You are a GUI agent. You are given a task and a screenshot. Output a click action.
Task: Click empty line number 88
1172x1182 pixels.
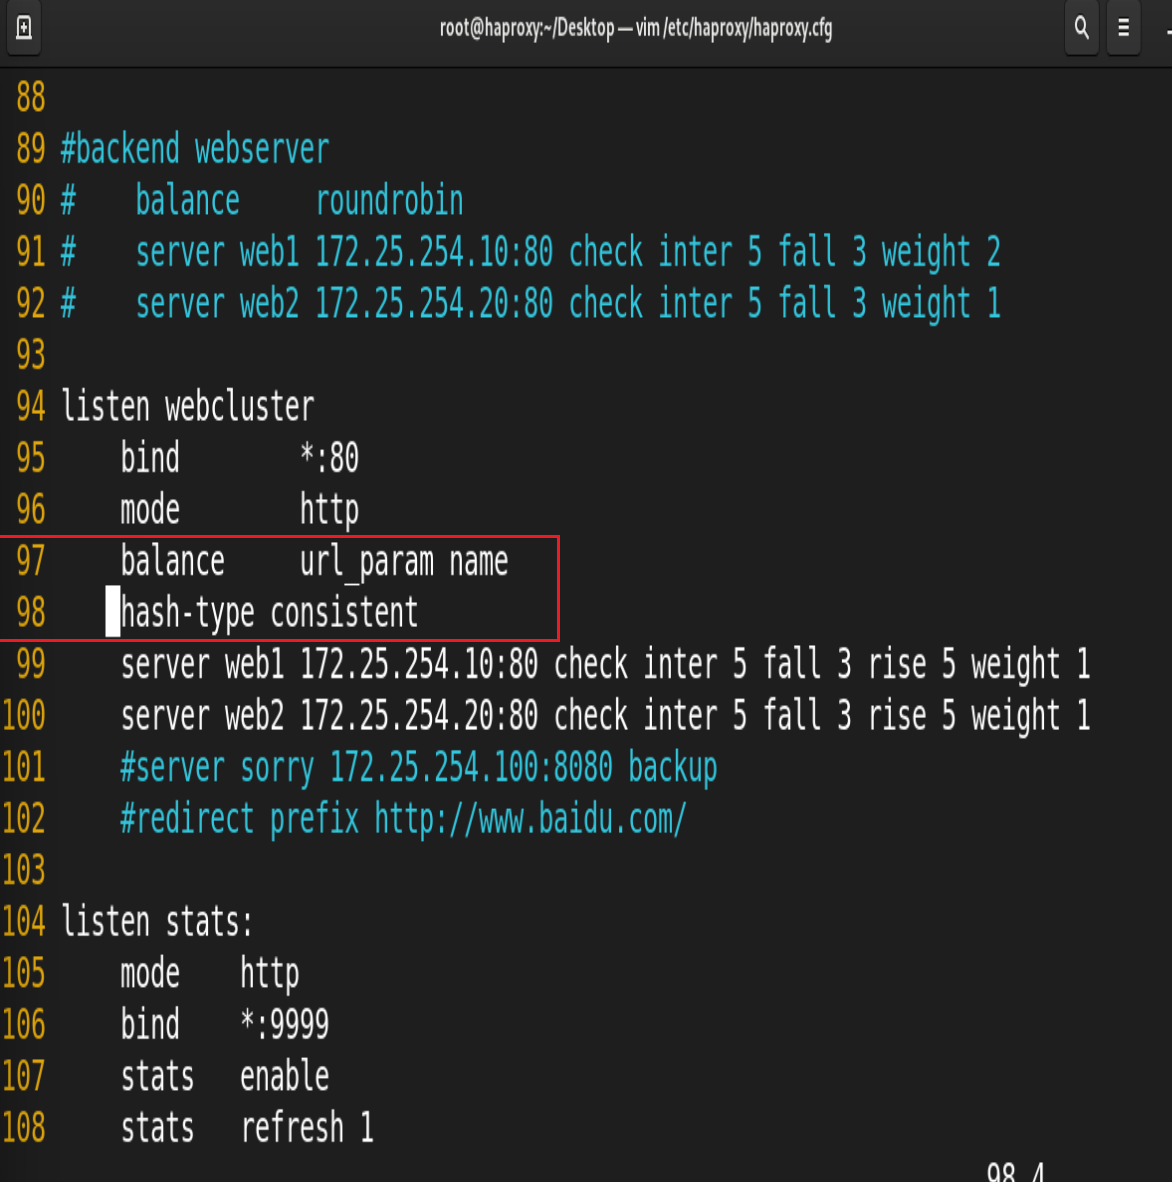(x=31, y=97)
